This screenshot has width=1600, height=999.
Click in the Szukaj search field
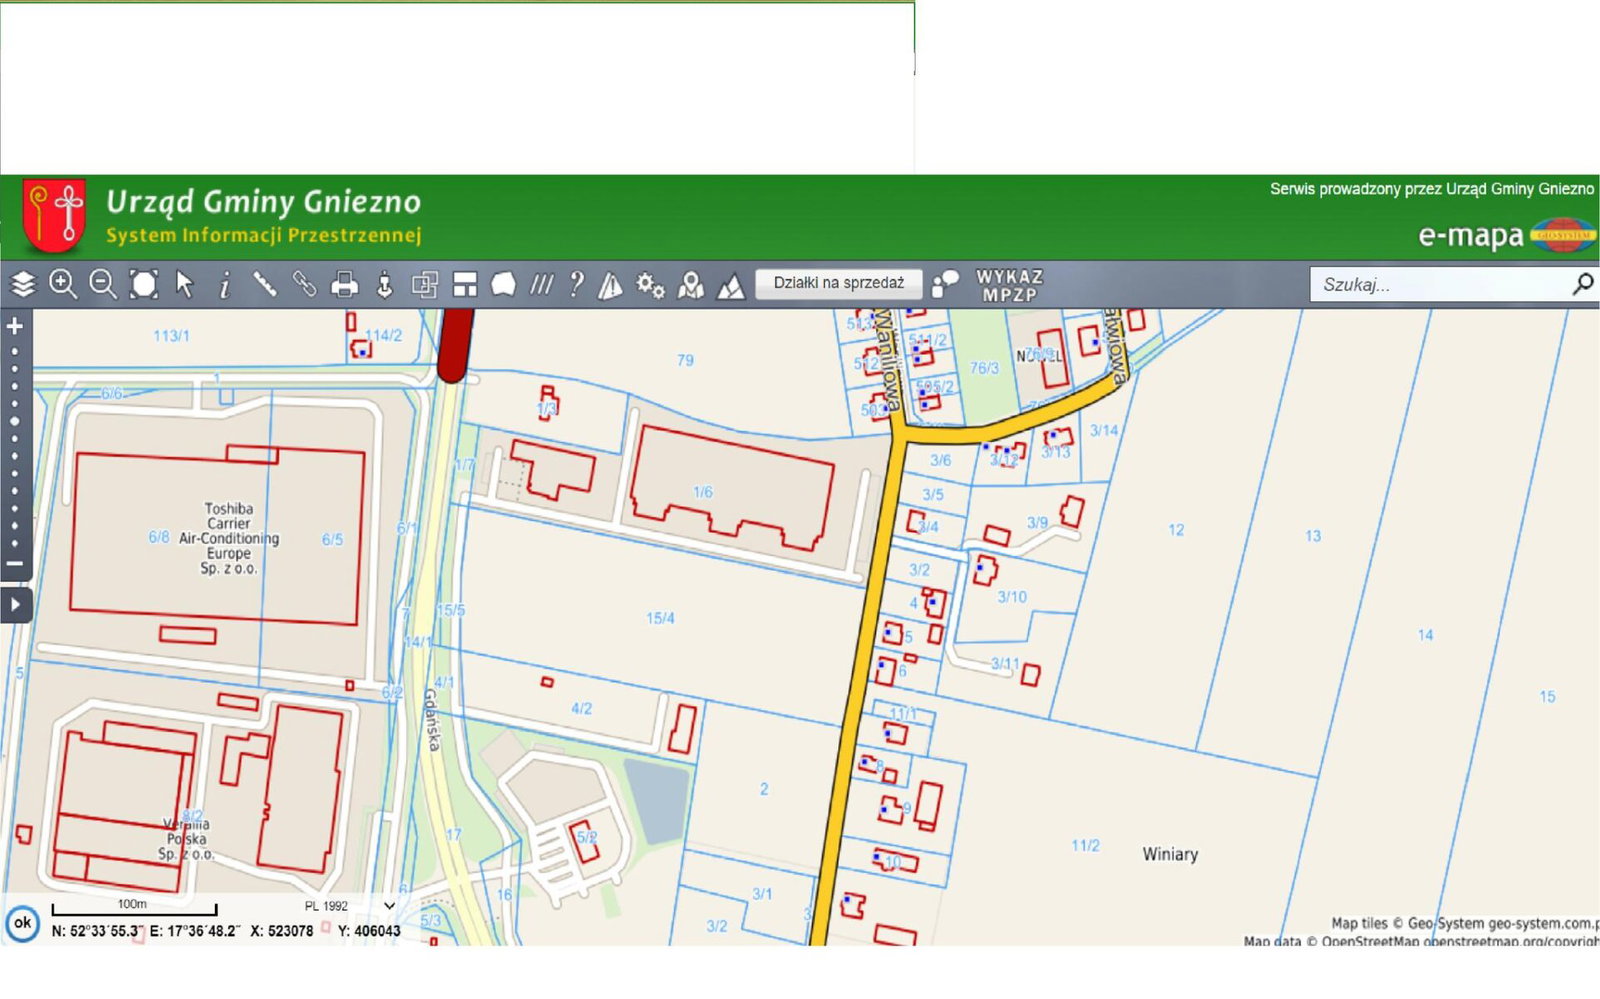1440,285
